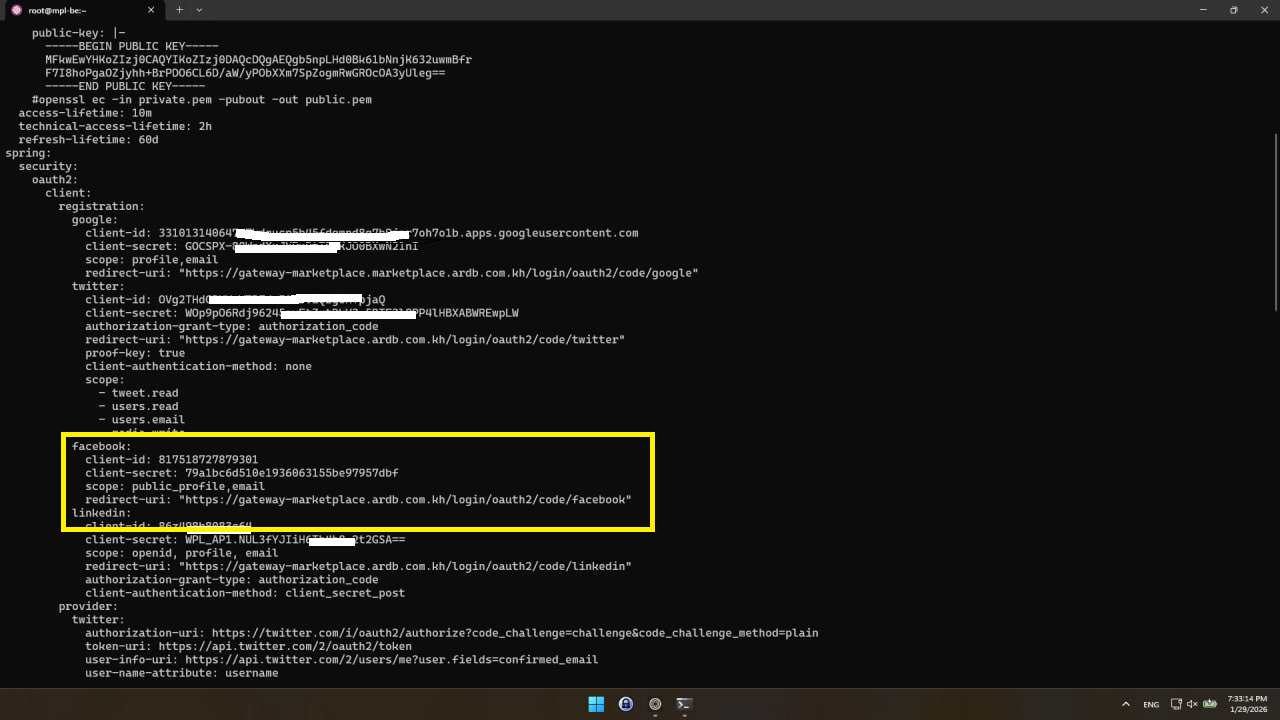This screenshot has width=1280, height=720.
Task: Click the 'refresh-lifetime: 60d' line
Action: click(x=88, y=140)
